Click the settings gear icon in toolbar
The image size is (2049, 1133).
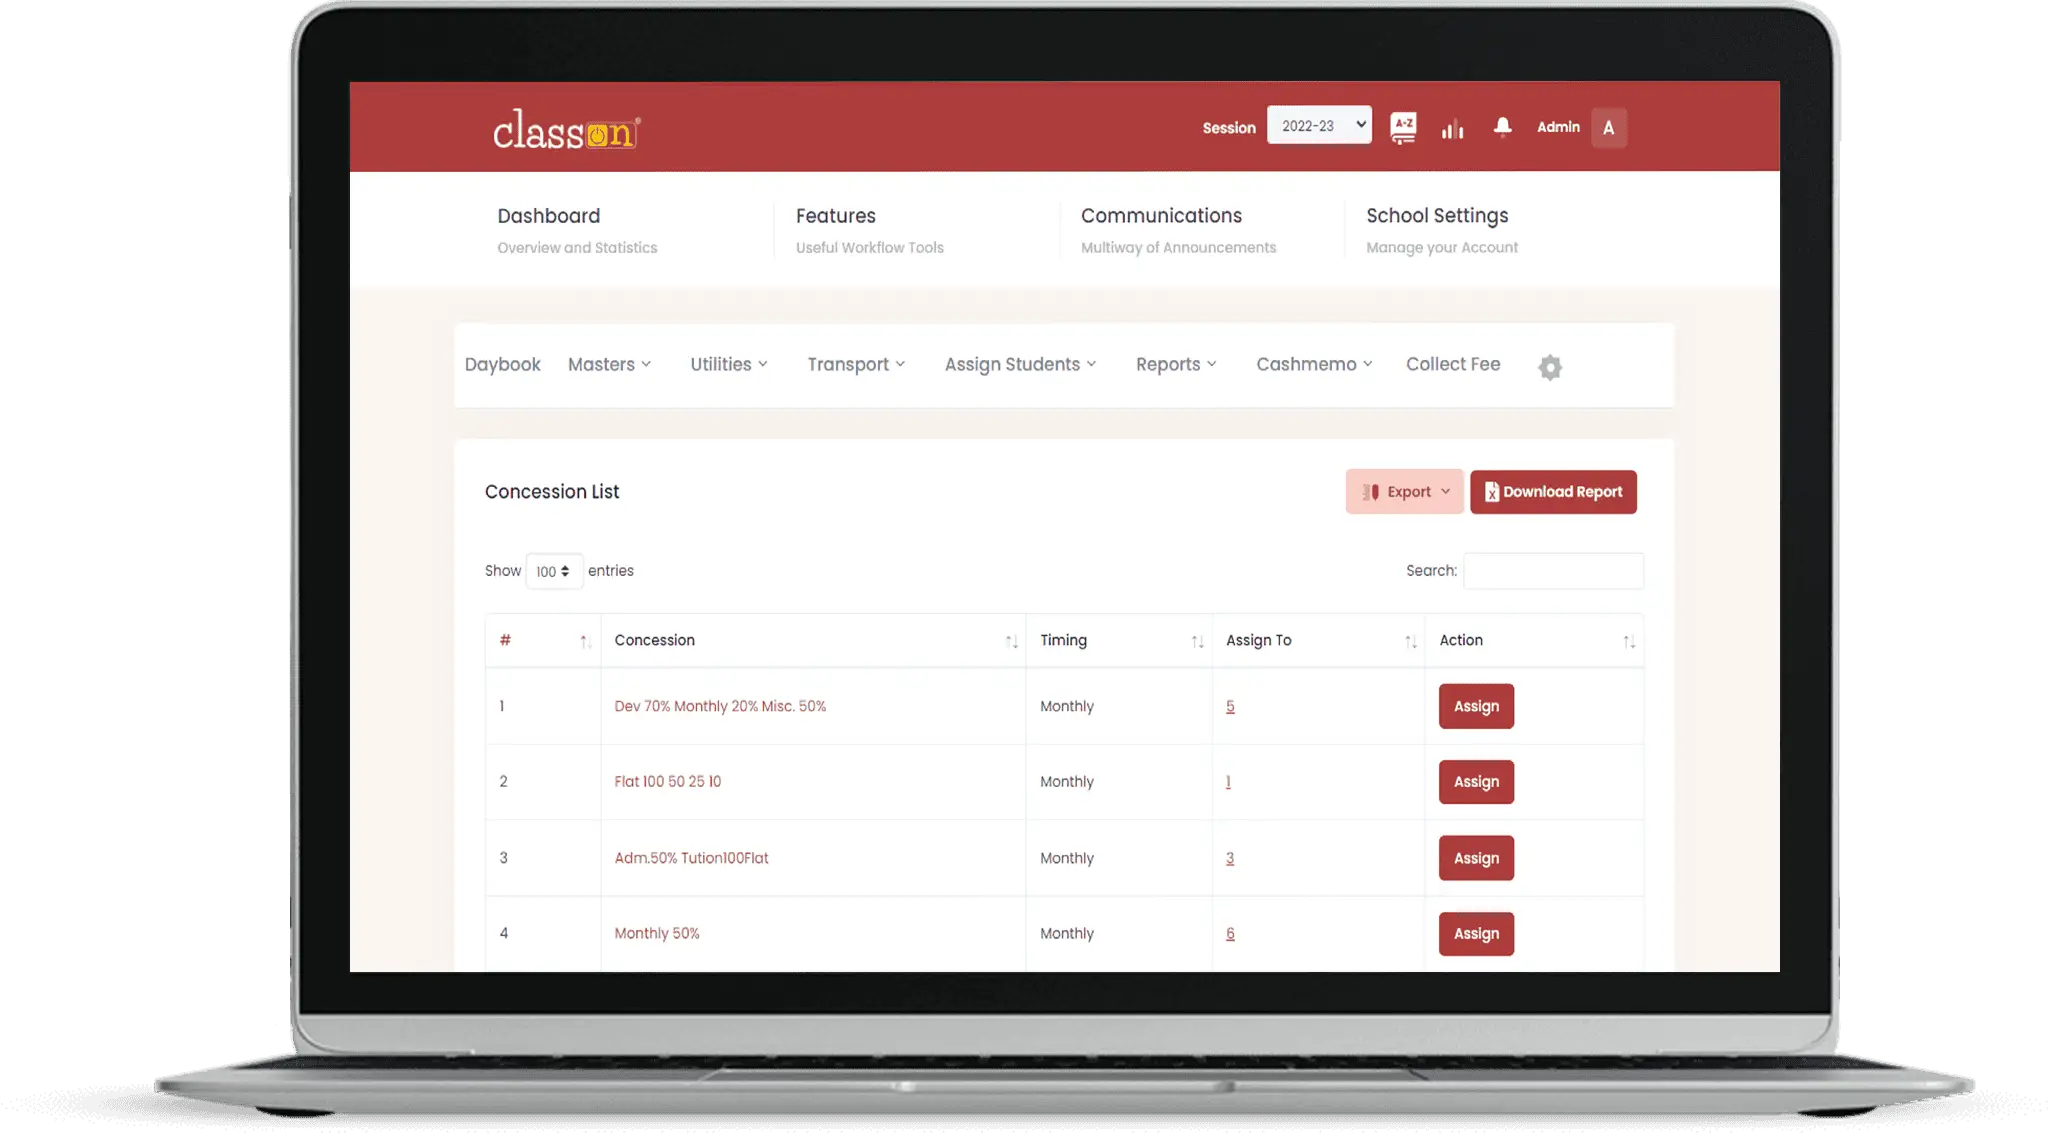1550,367
